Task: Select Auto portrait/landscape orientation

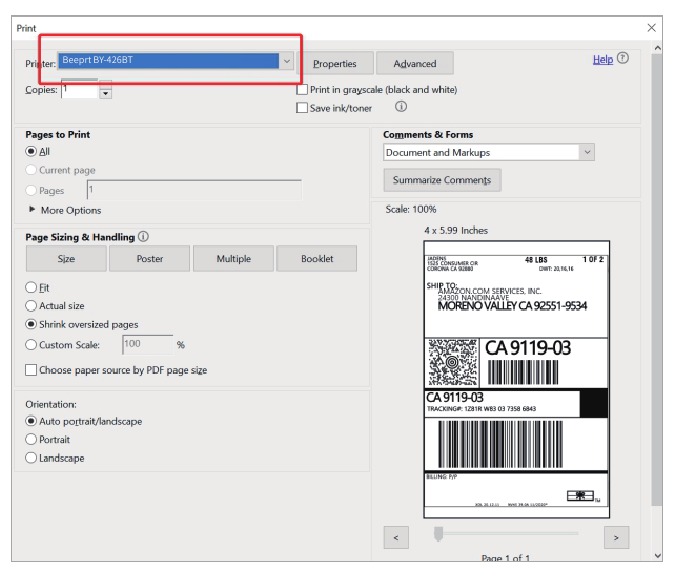Action: coord(31,421)
